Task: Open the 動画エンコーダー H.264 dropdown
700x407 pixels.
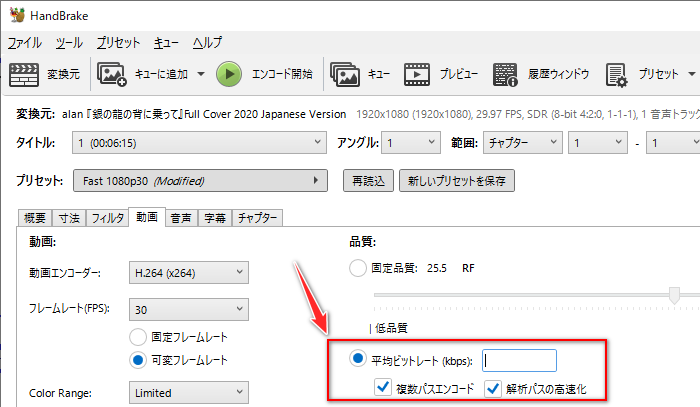Action: pyautogui.click(x=189, y=273)
